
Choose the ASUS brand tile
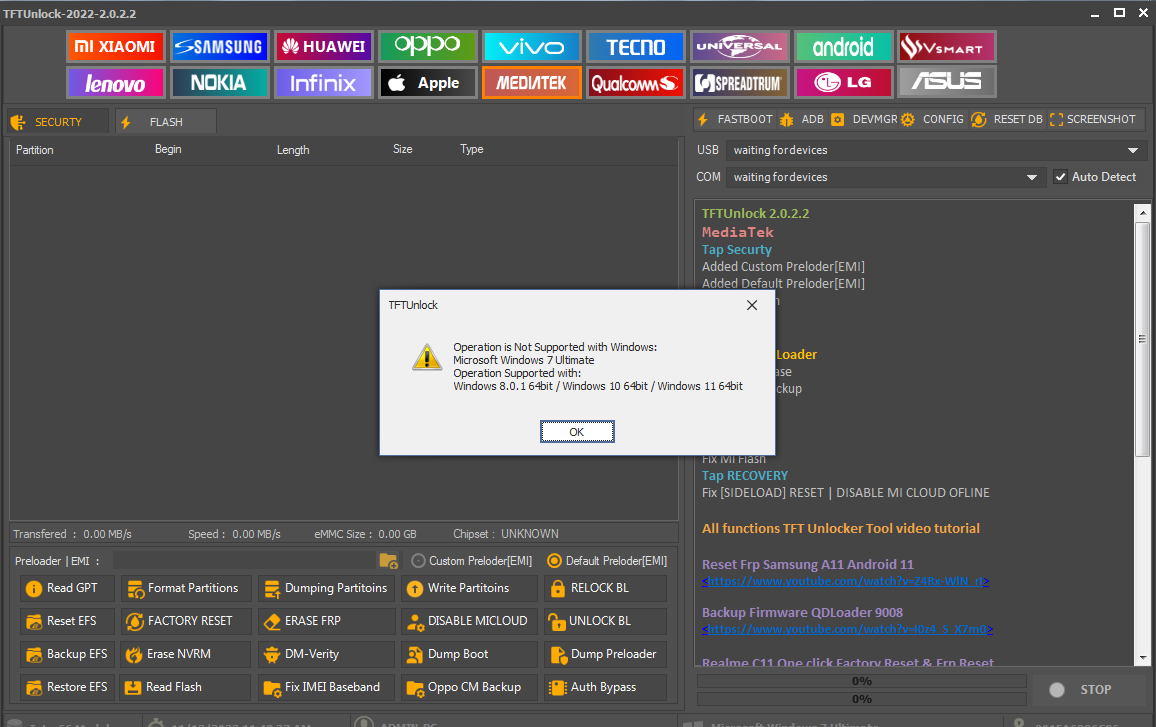947,83
